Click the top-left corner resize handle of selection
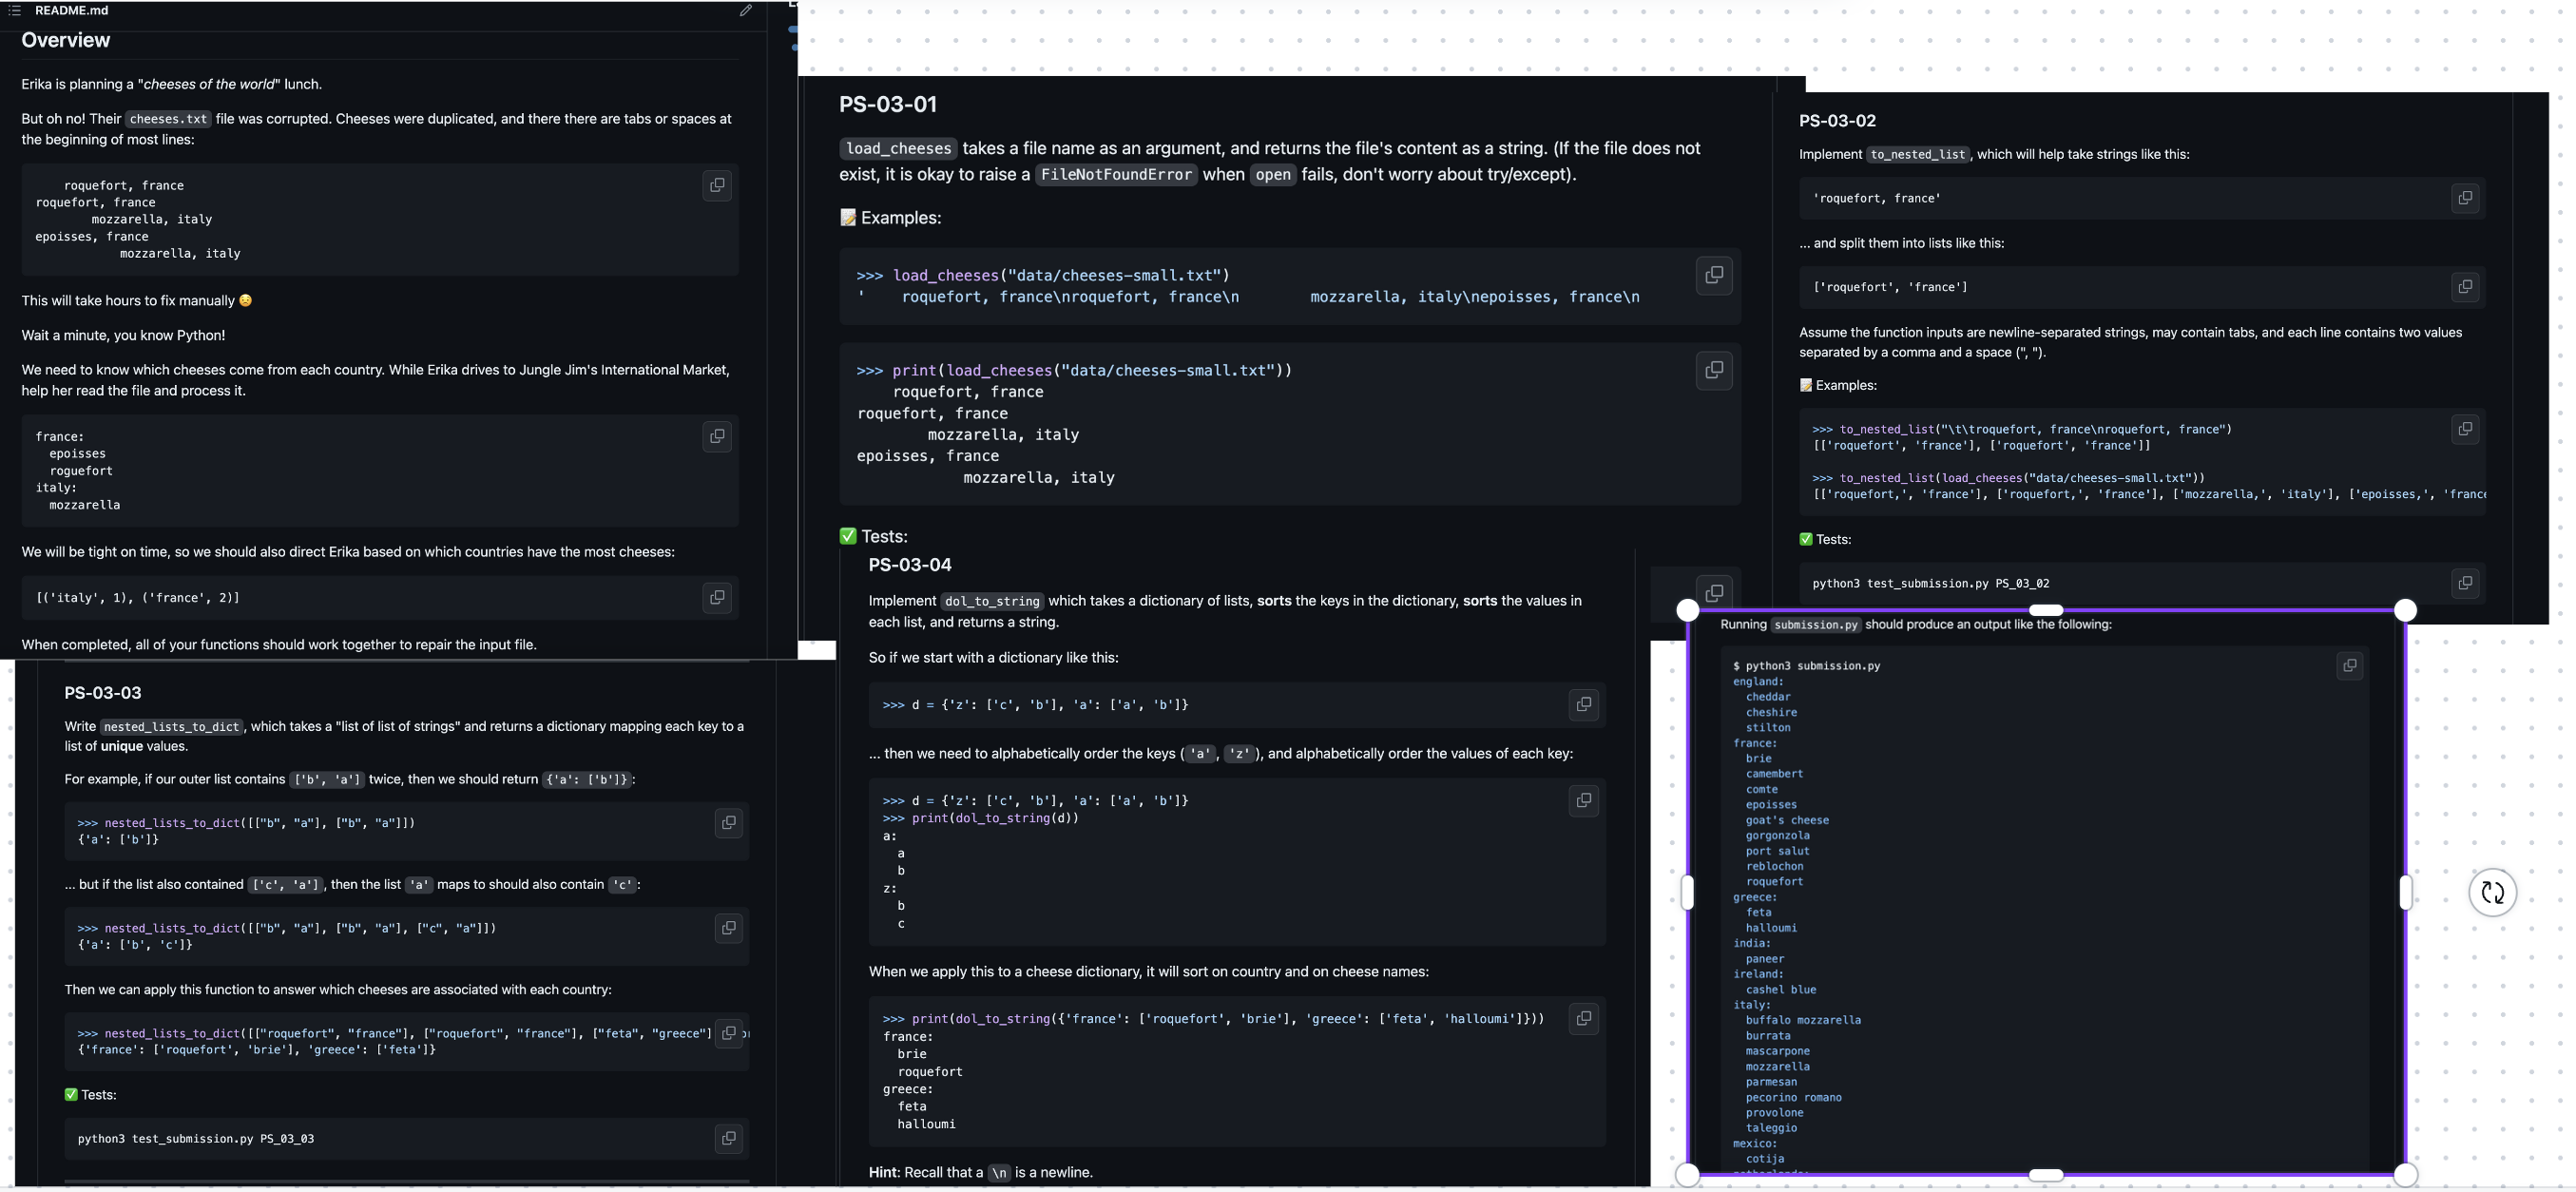The width and height of the screenshot is (2576, 1192). click(x=1687, y=610)
